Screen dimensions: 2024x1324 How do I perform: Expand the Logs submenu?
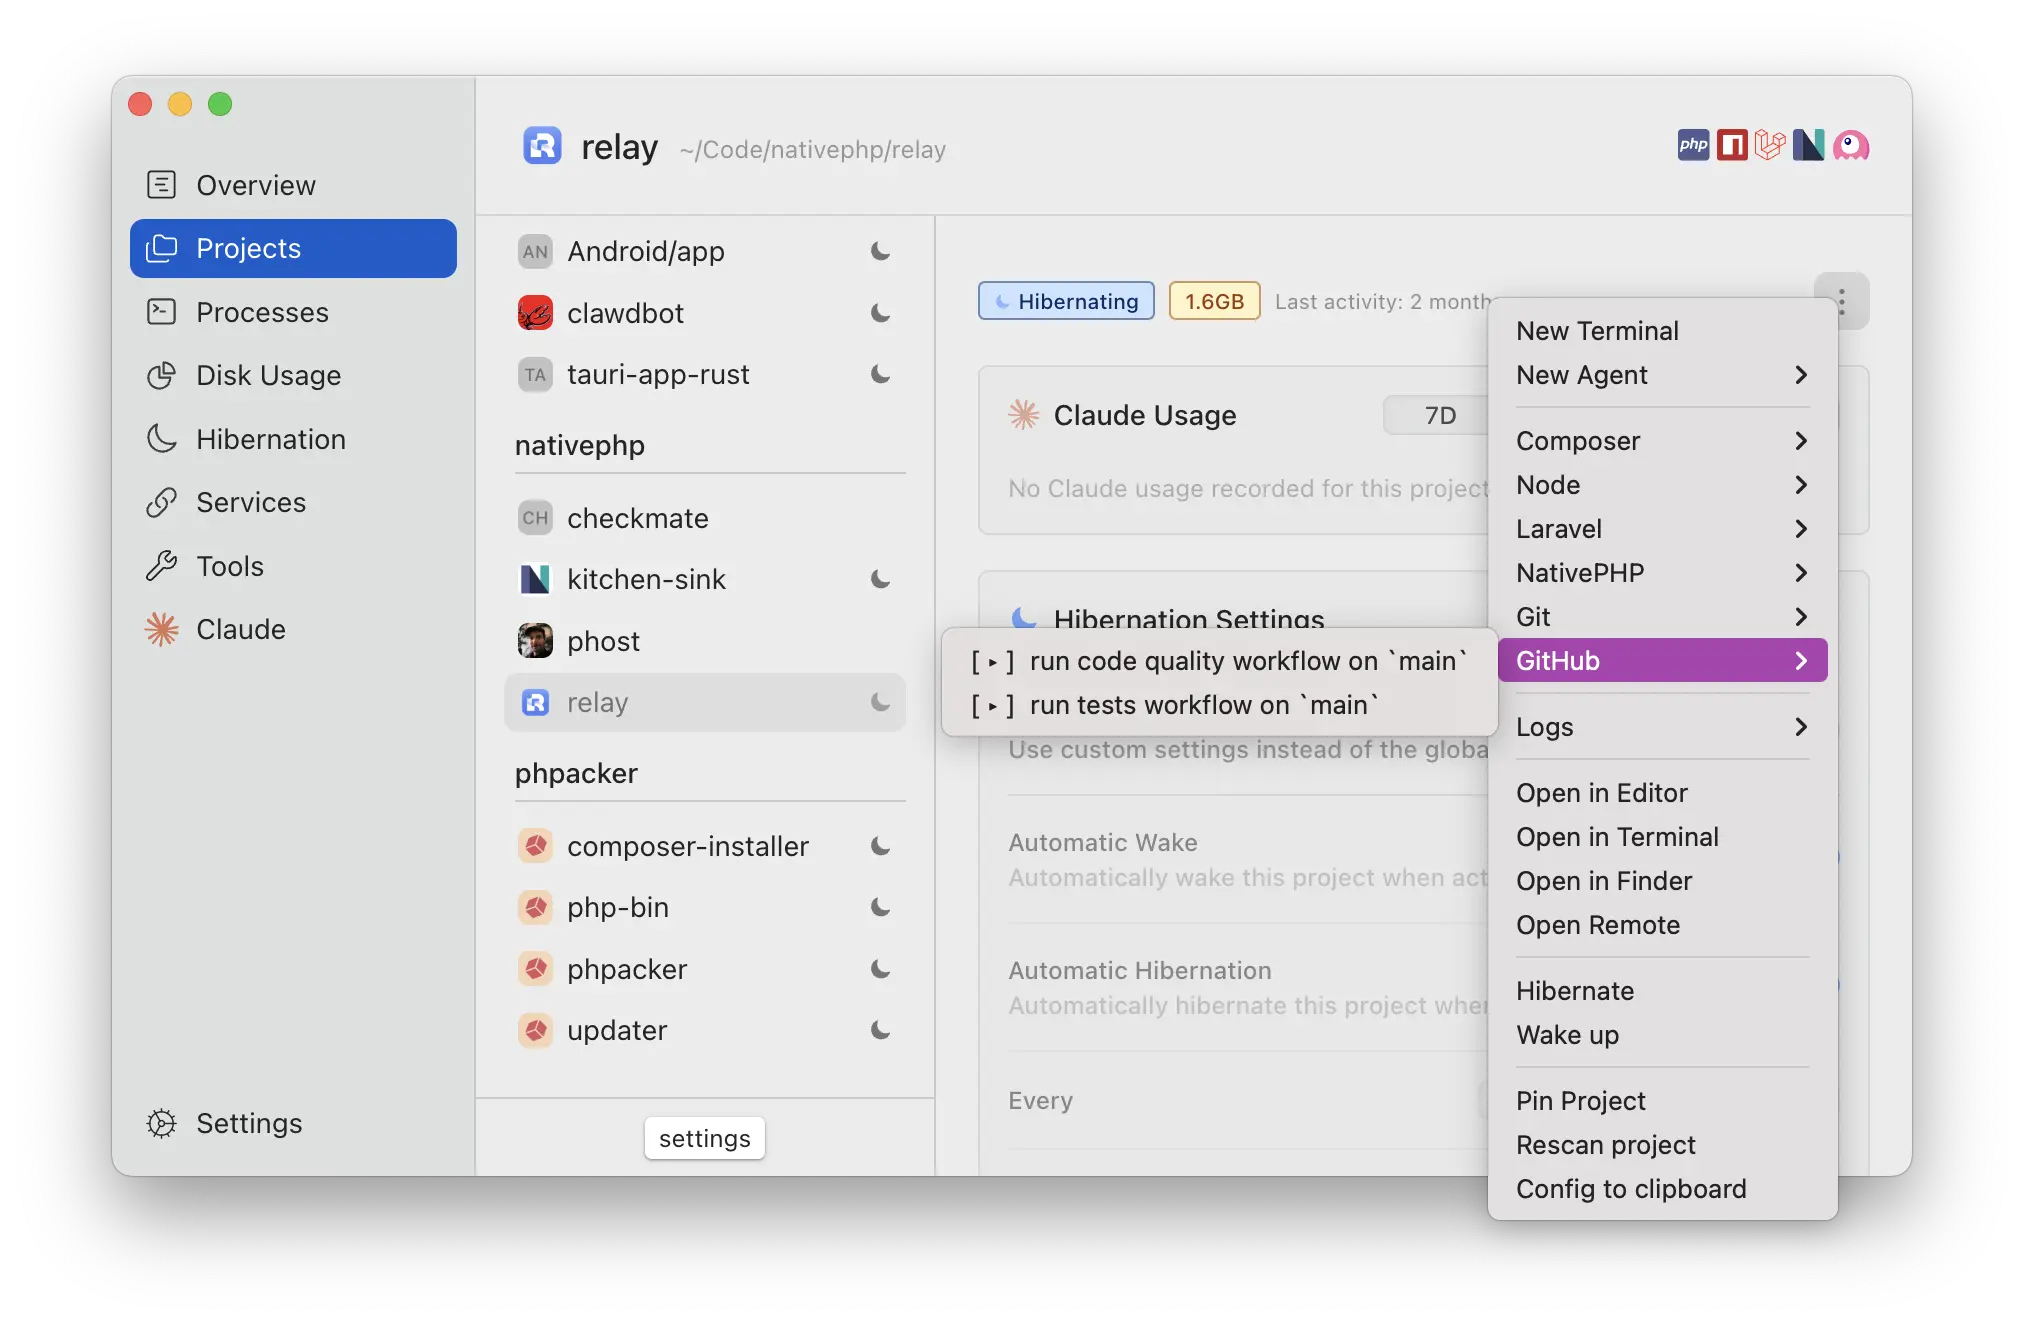point(1662,727)
